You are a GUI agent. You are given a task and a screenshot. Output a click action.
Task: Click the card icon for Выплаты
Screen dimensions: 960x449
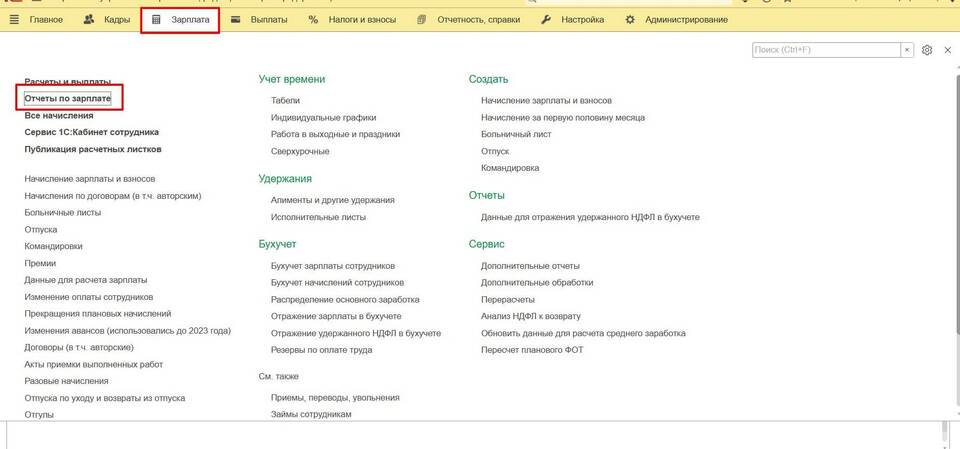click(235, 20)
